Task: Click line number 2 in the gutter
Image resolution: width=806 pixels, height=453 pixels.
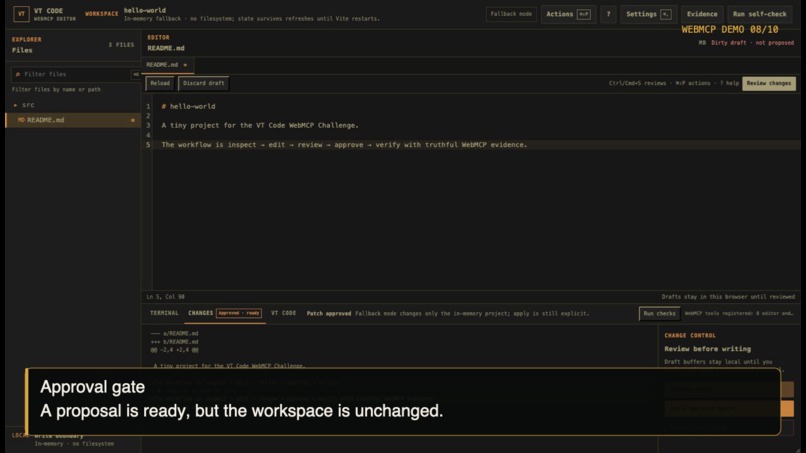Action: [148, 116]
